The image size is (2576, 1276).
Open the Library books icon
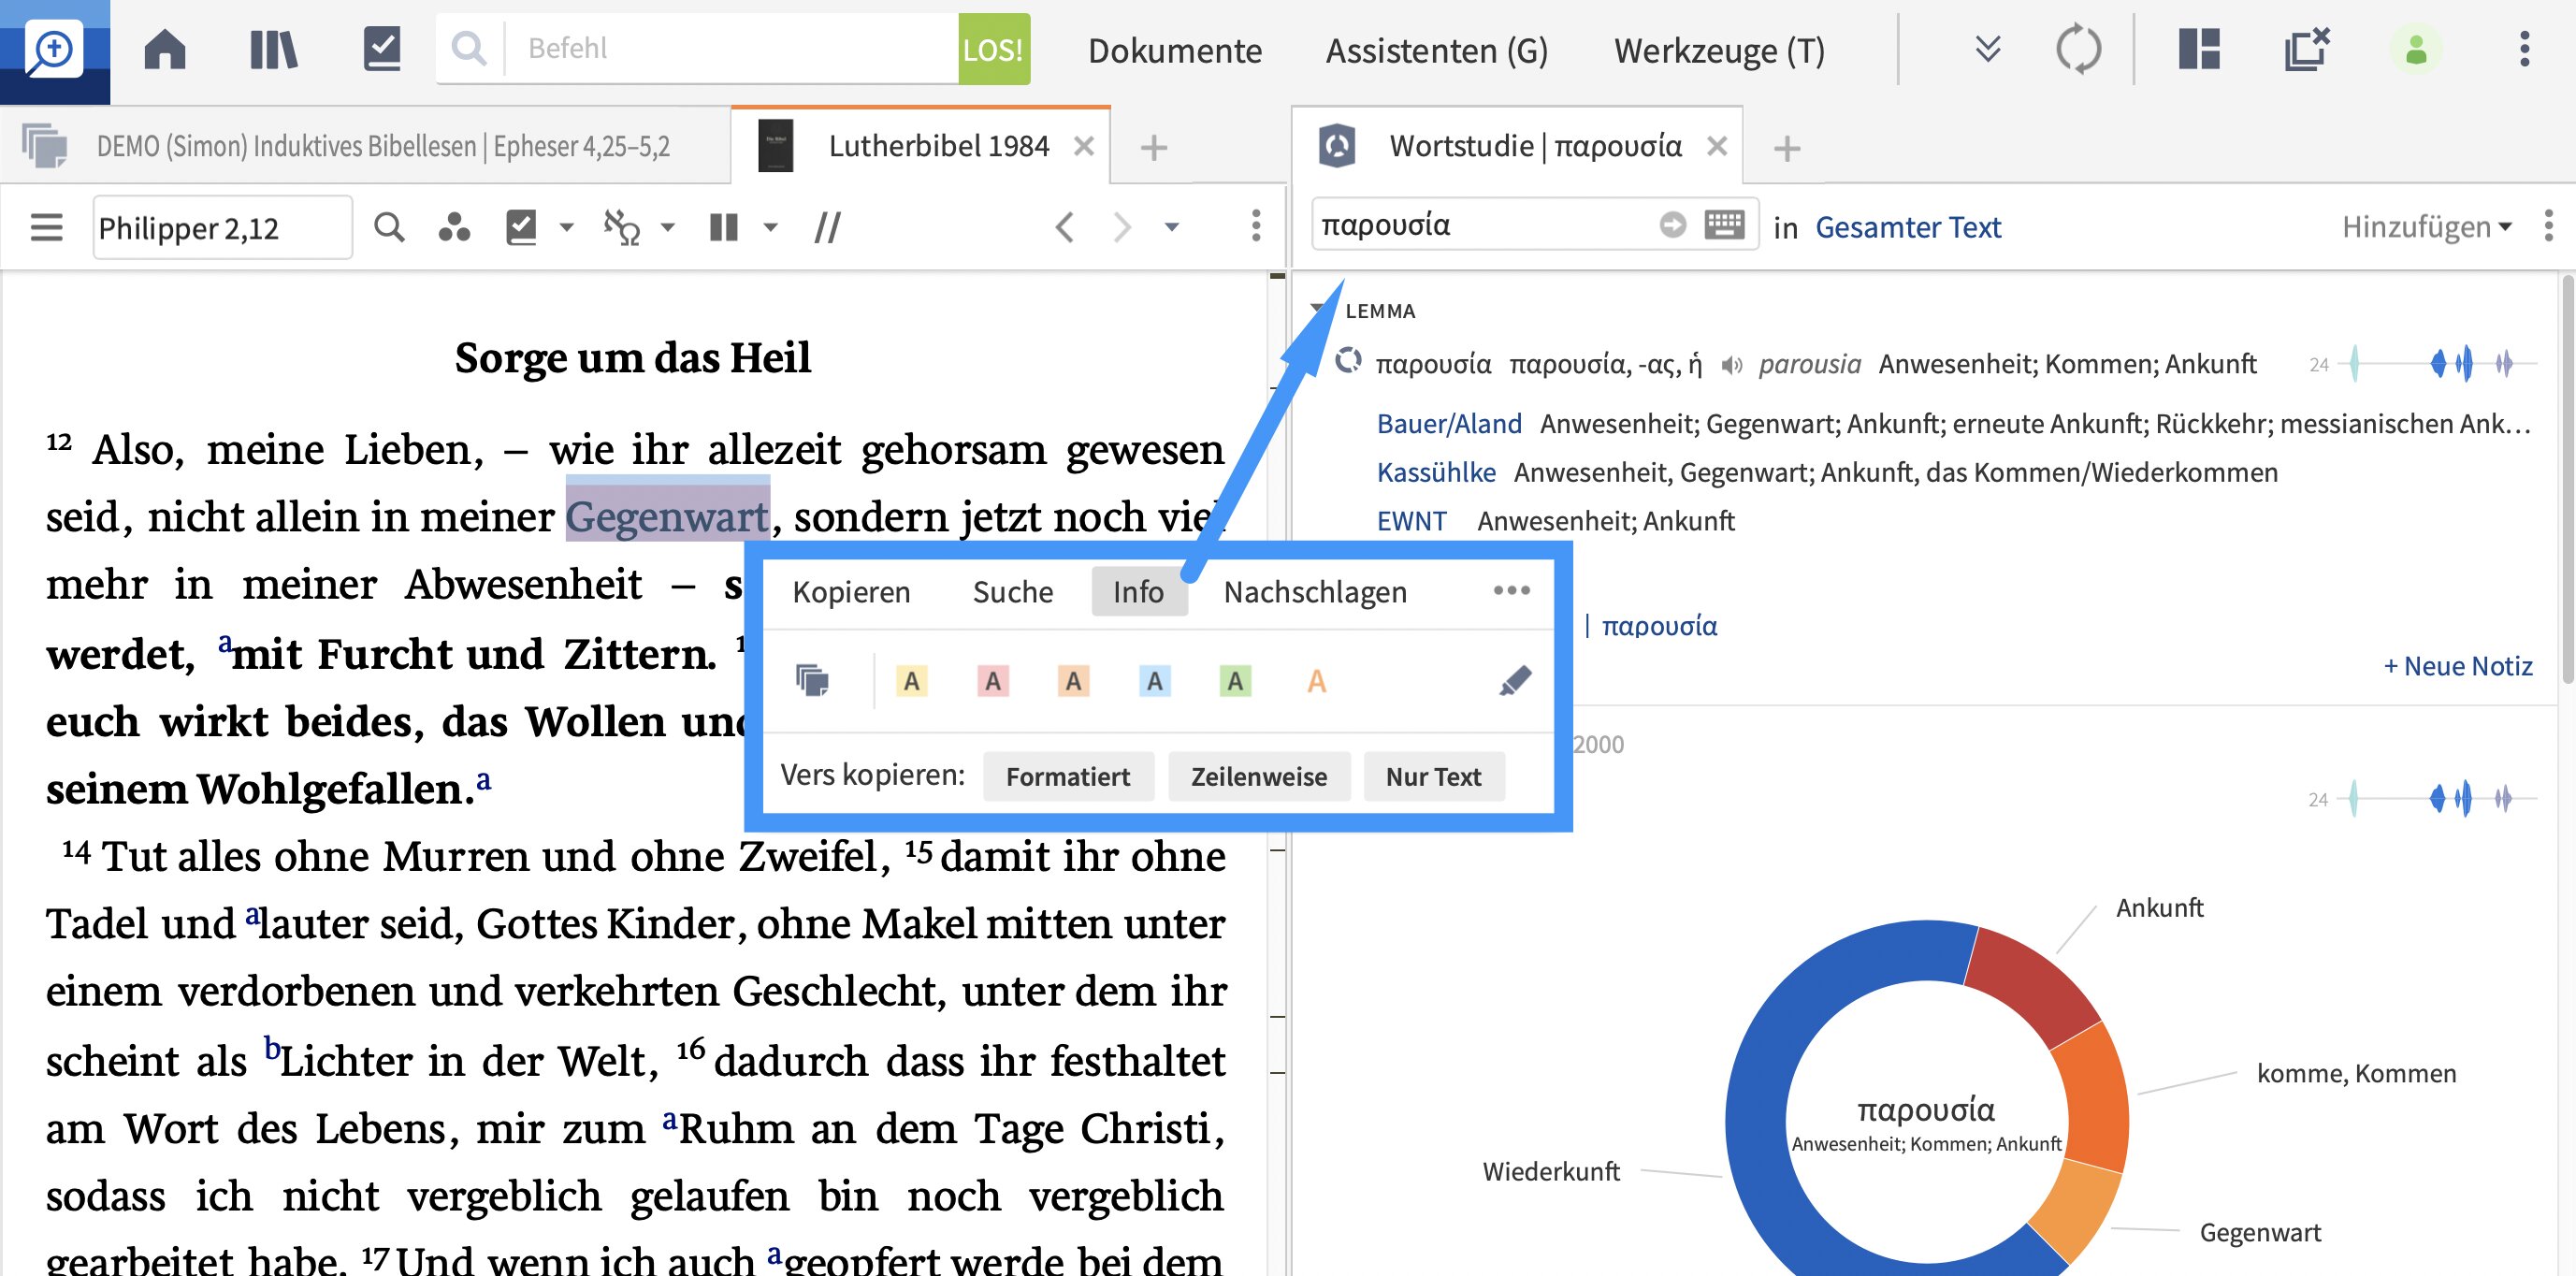(x=273, y=49)
